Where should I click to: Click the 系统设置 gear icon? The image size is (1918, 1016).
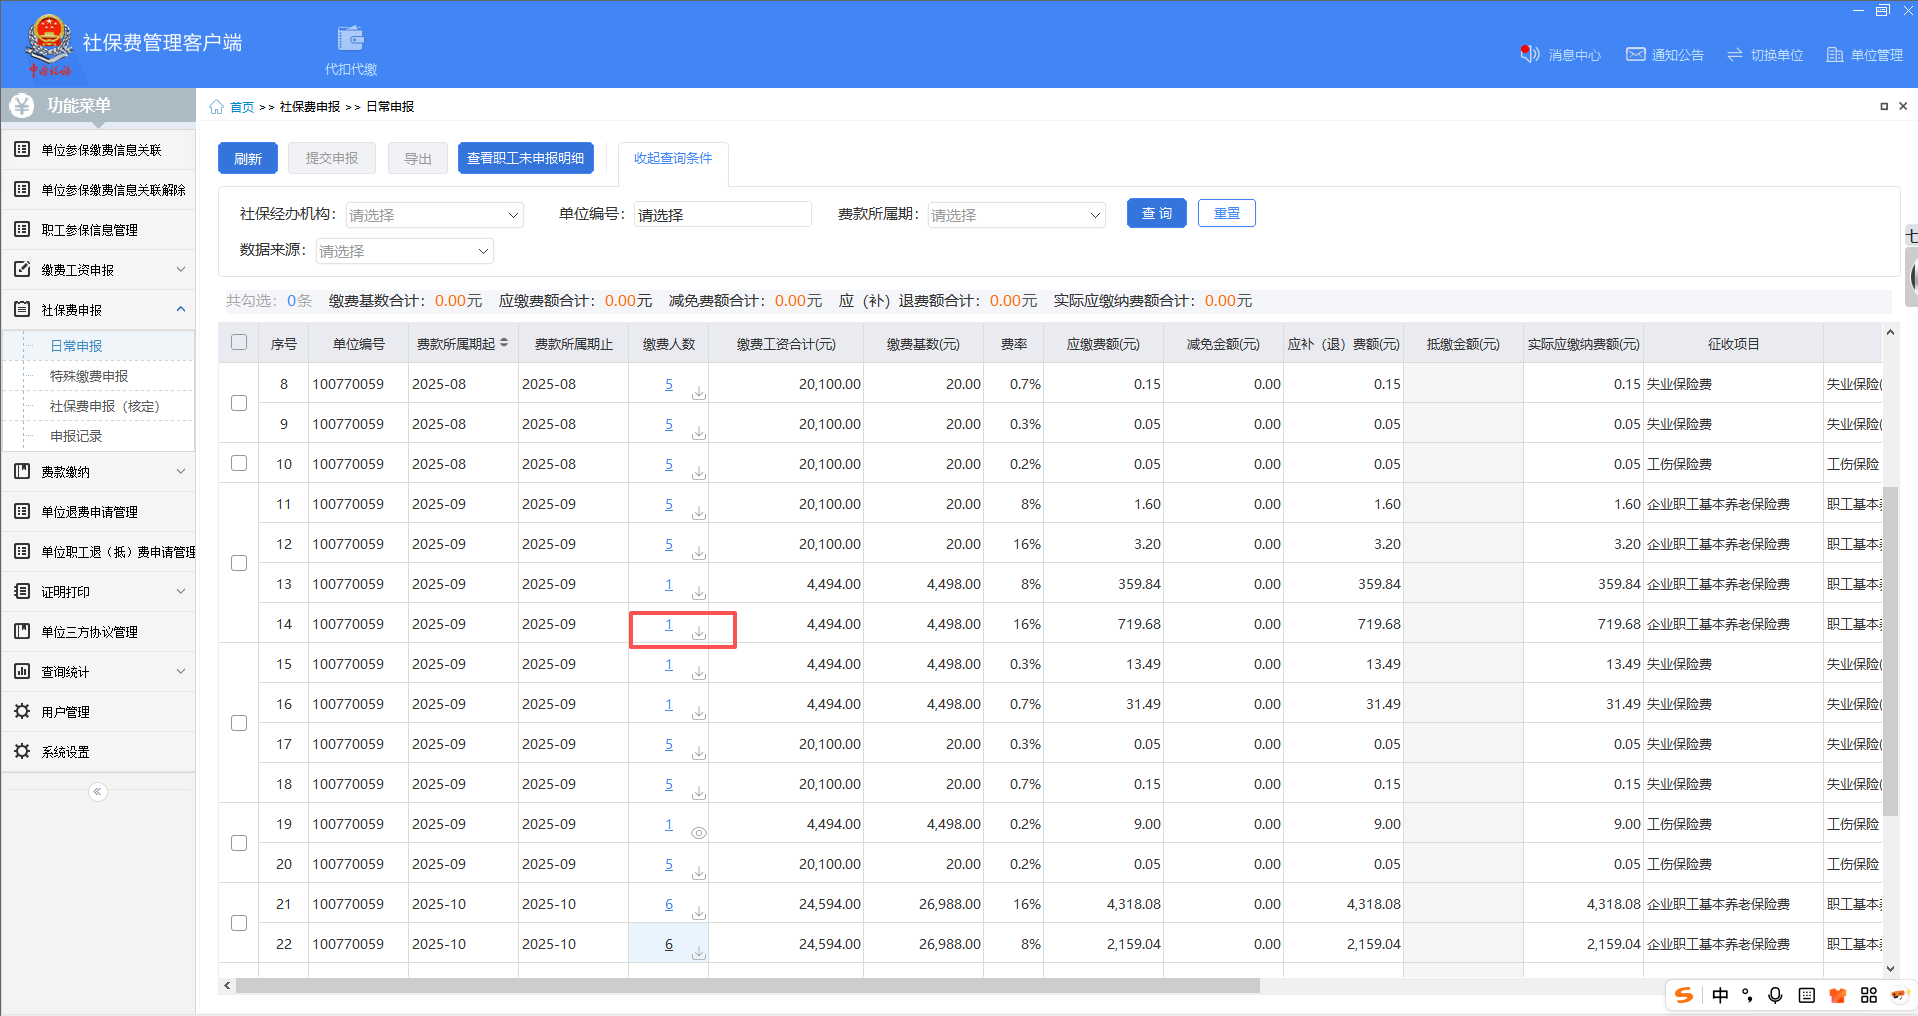(x=22, y=751)
